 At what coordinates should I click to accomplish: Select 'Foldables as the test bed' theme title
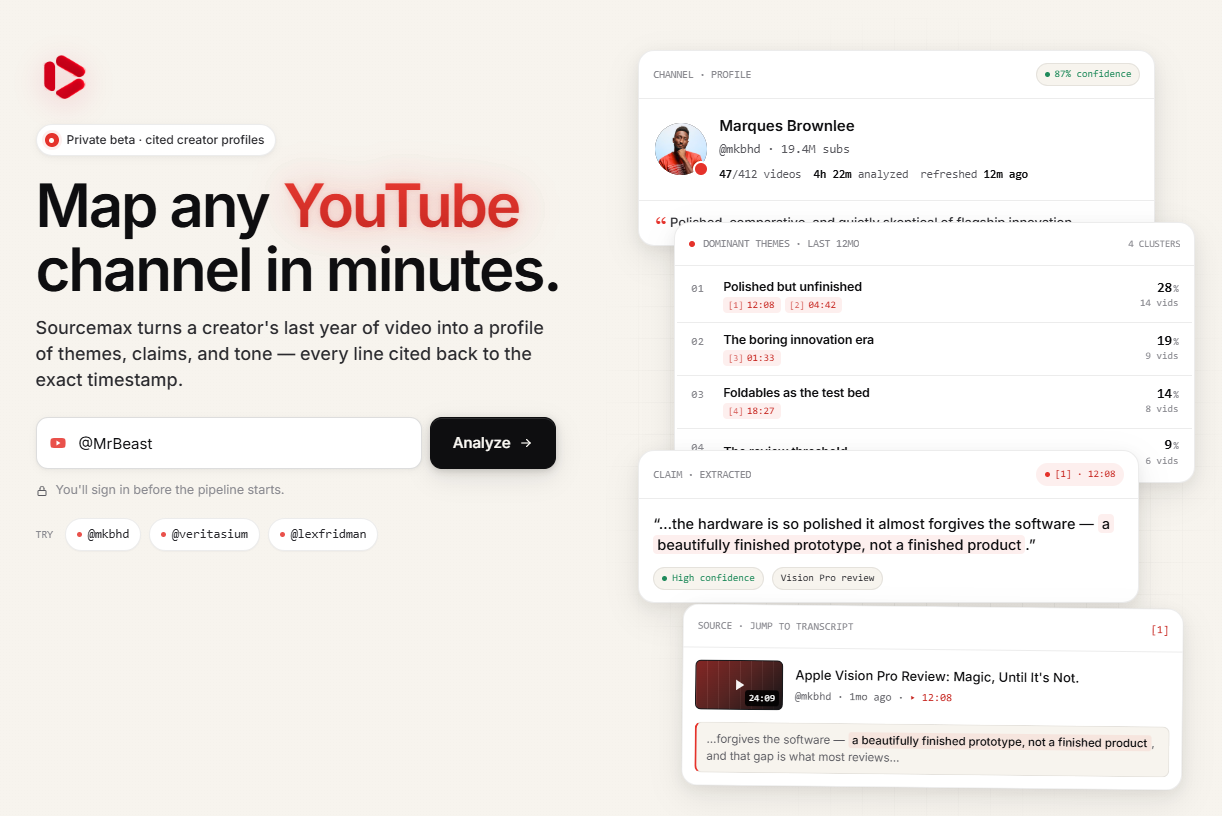click(796, 393)
